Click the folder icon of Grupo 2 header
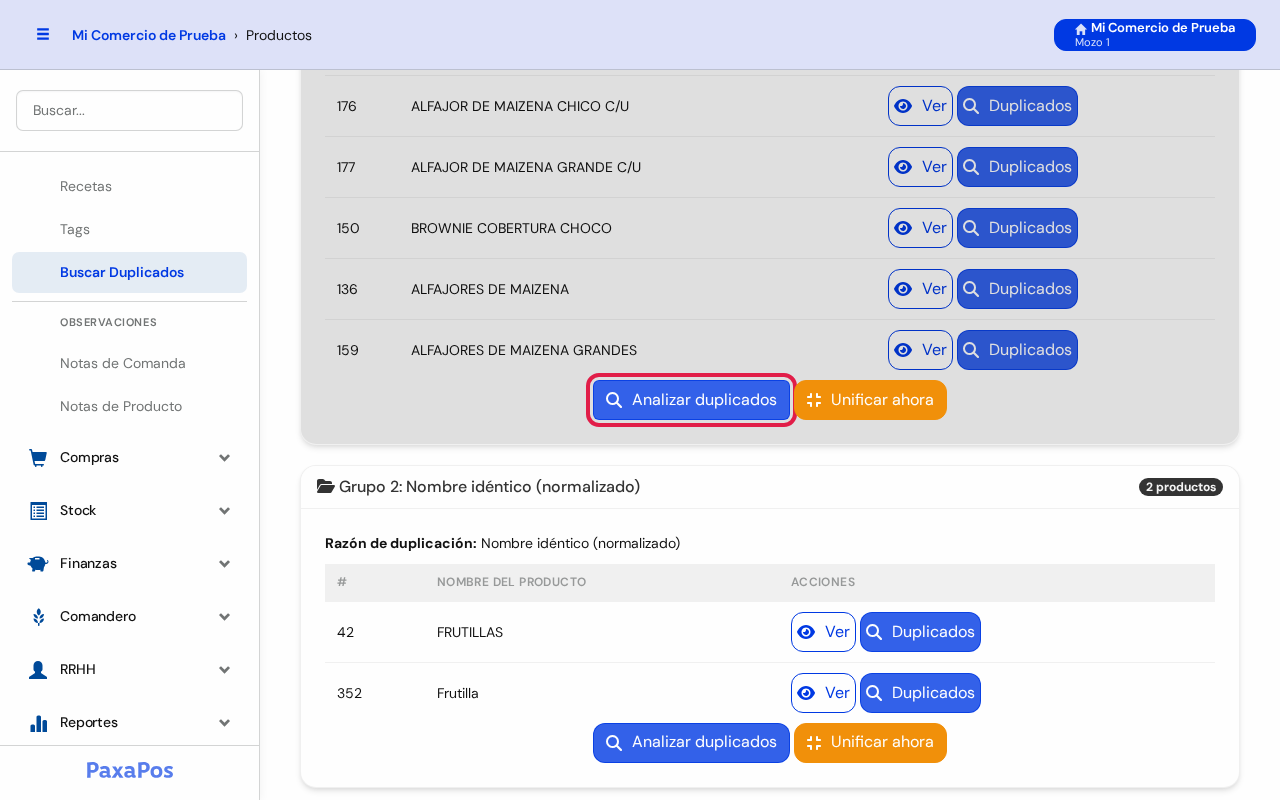Image resolution: width=1280 pixels, height=800 pixels. coord(326,487)
